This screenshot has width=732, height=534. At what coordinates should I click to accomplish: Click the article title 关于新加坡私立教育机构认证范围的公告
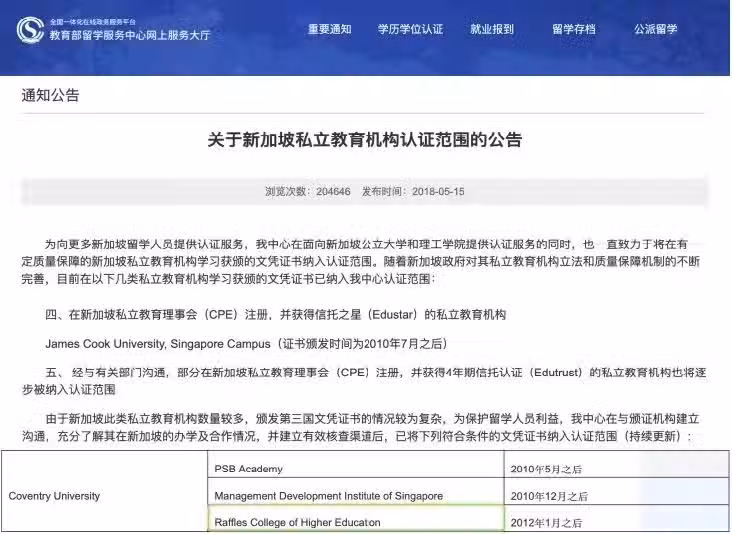point(365,140)
